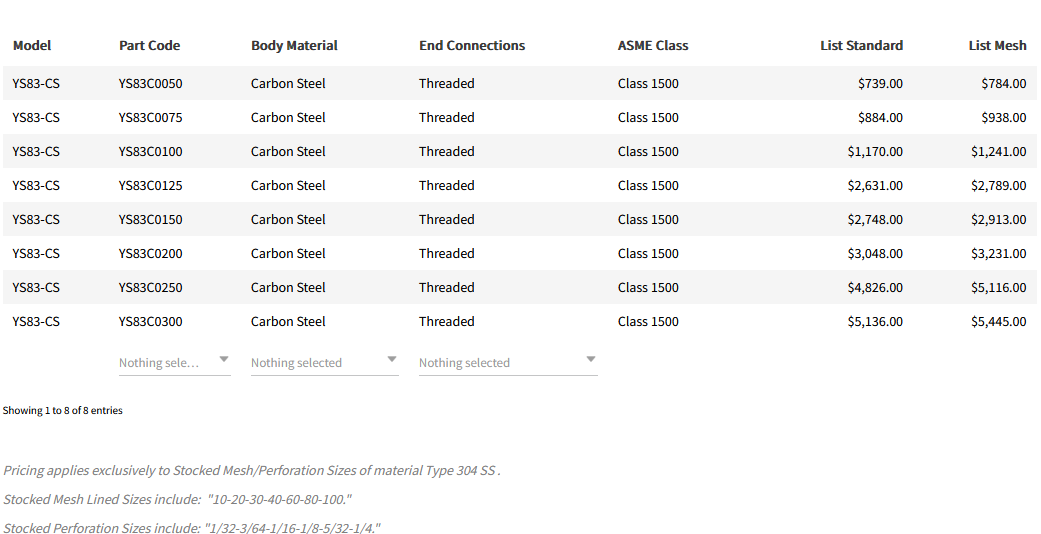1041x534 pixels.
Task: Click the YS83C0300 part code cell
Action: pyautogui.click(x=150, y=321)
